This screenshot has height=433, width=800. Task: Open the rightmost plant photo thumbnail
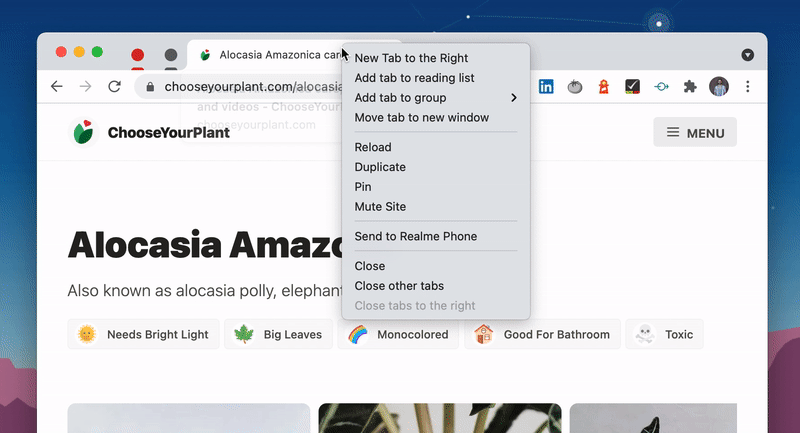[653, 418]
